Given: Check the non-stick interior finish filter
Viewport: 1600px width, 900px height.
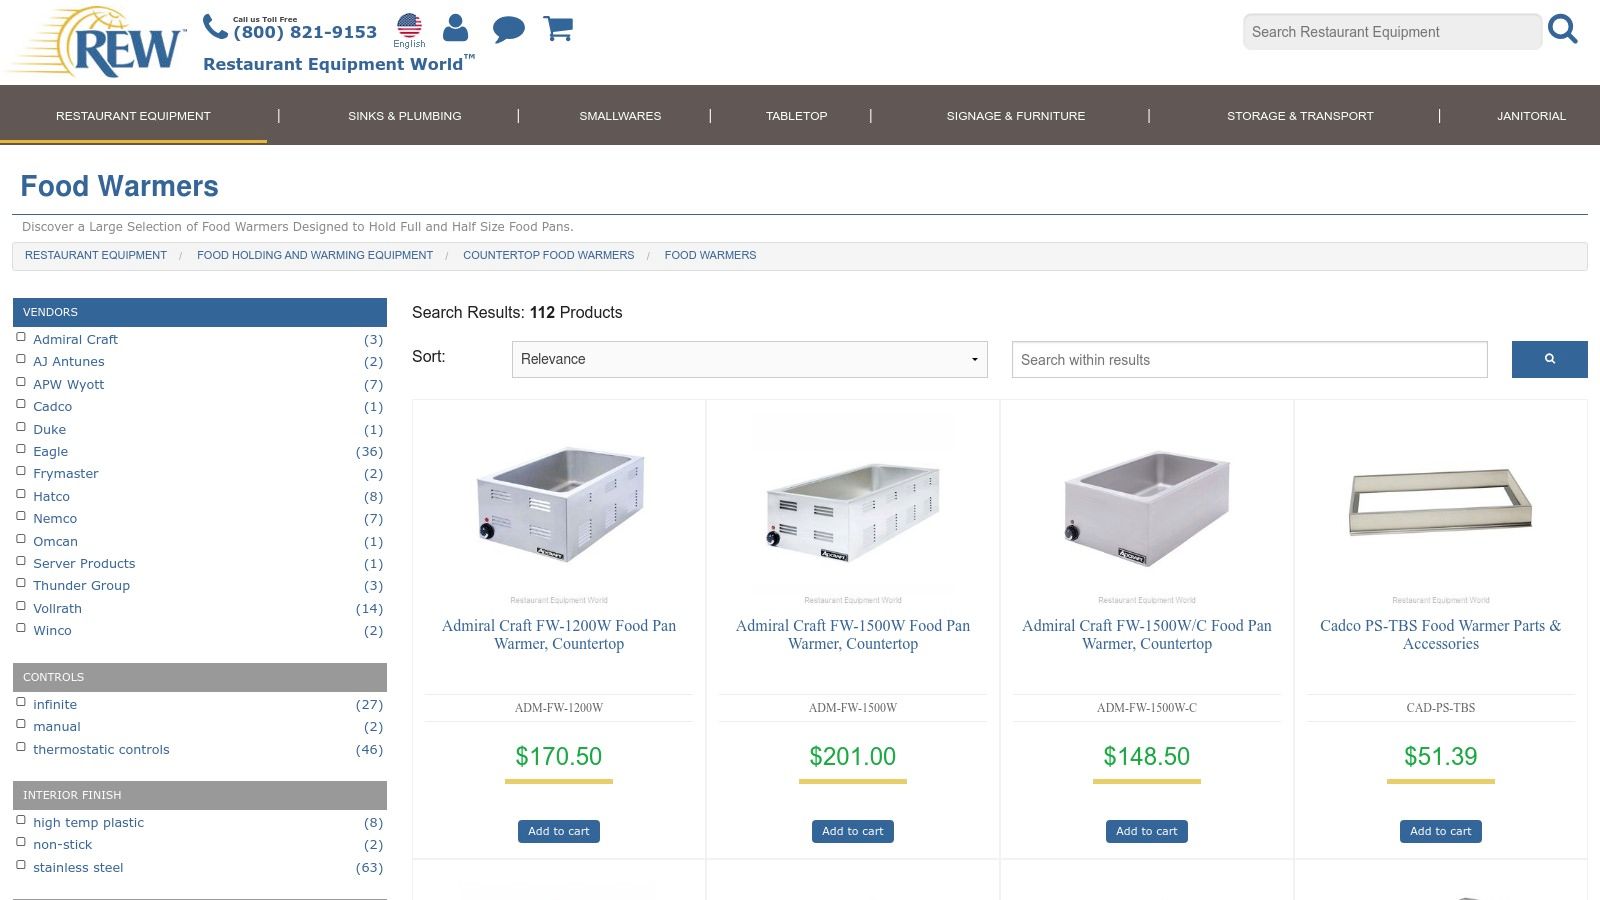Looking at the screenshot, I should (21, 842).
